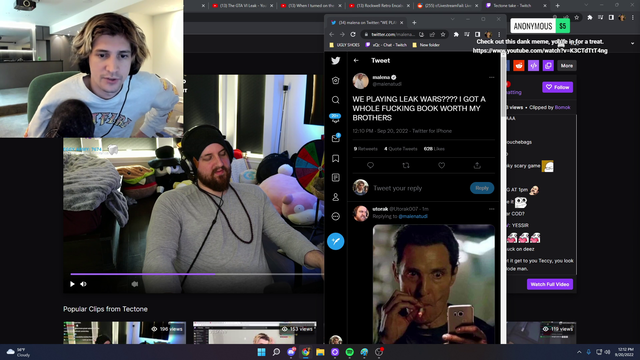Open new tab in Twitter window
The width and height of the screenshot is (640, 360).
[x=414, y=23]
